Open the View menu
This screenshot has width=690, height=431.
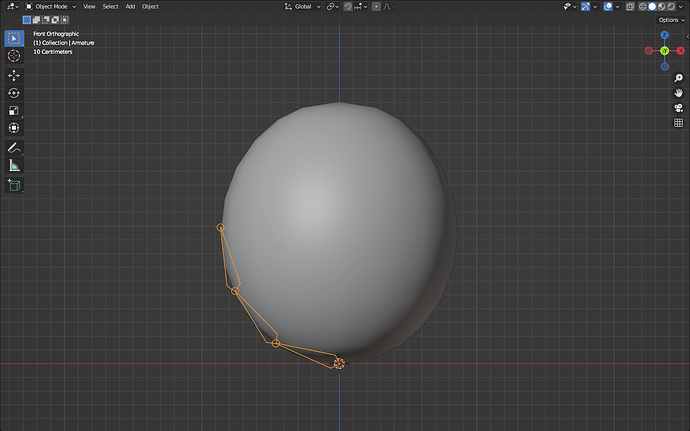click(x=89, y=7)
